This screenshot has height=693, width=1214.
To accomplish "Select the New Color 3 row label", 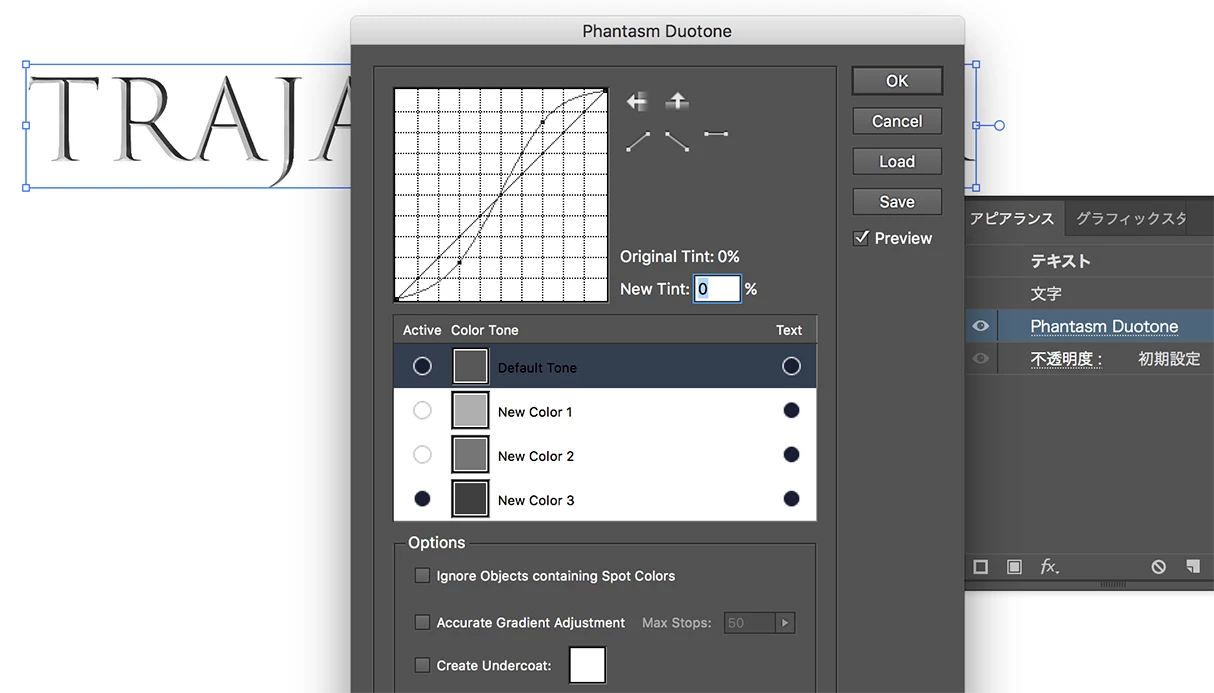I will tap(536, 499).
